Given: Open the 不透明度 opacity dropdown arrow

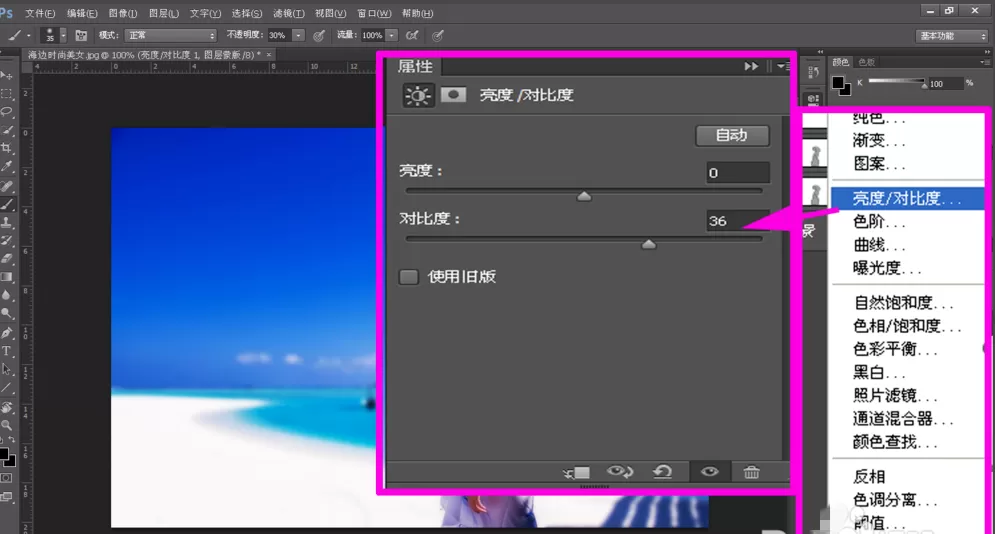Looking at the screenshot, I should pyautogui.click(x=298, y=36).
